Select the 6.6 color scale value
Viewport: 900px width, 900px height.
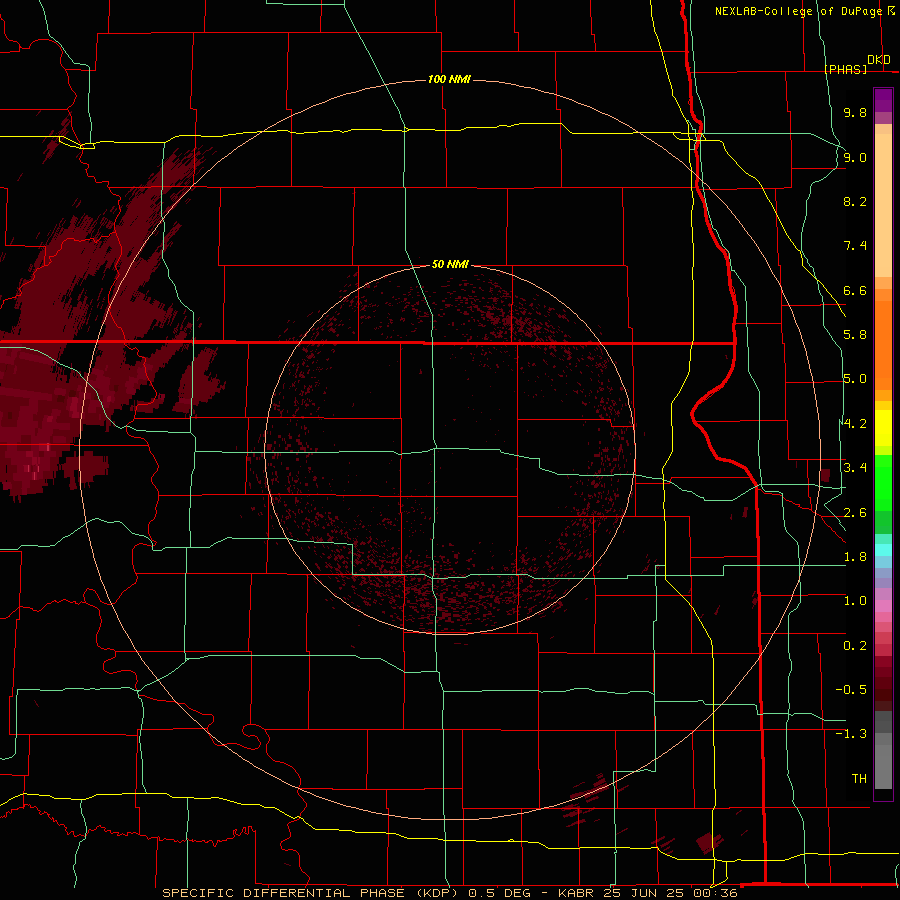(x=855, y=290)
